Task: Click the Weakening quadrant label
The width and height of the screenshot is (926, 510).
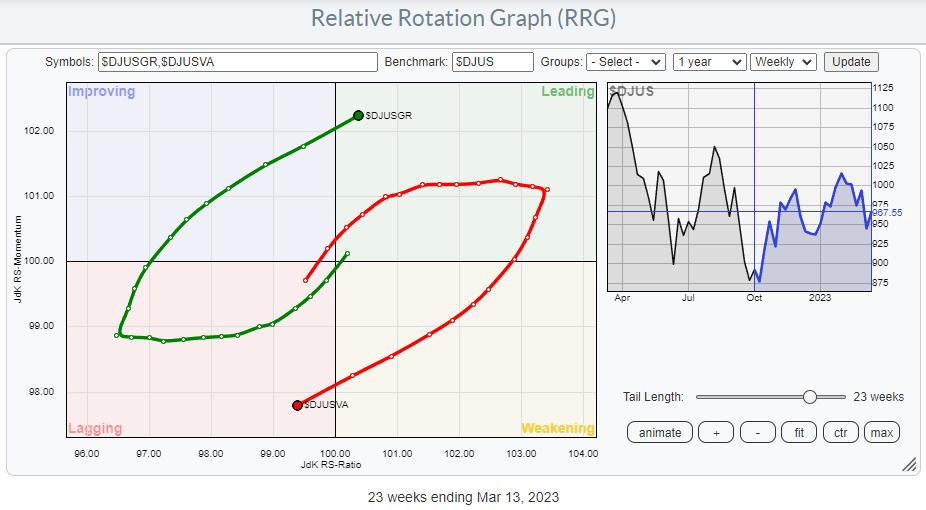Action: pyautogui.click(x=557, y=428)
